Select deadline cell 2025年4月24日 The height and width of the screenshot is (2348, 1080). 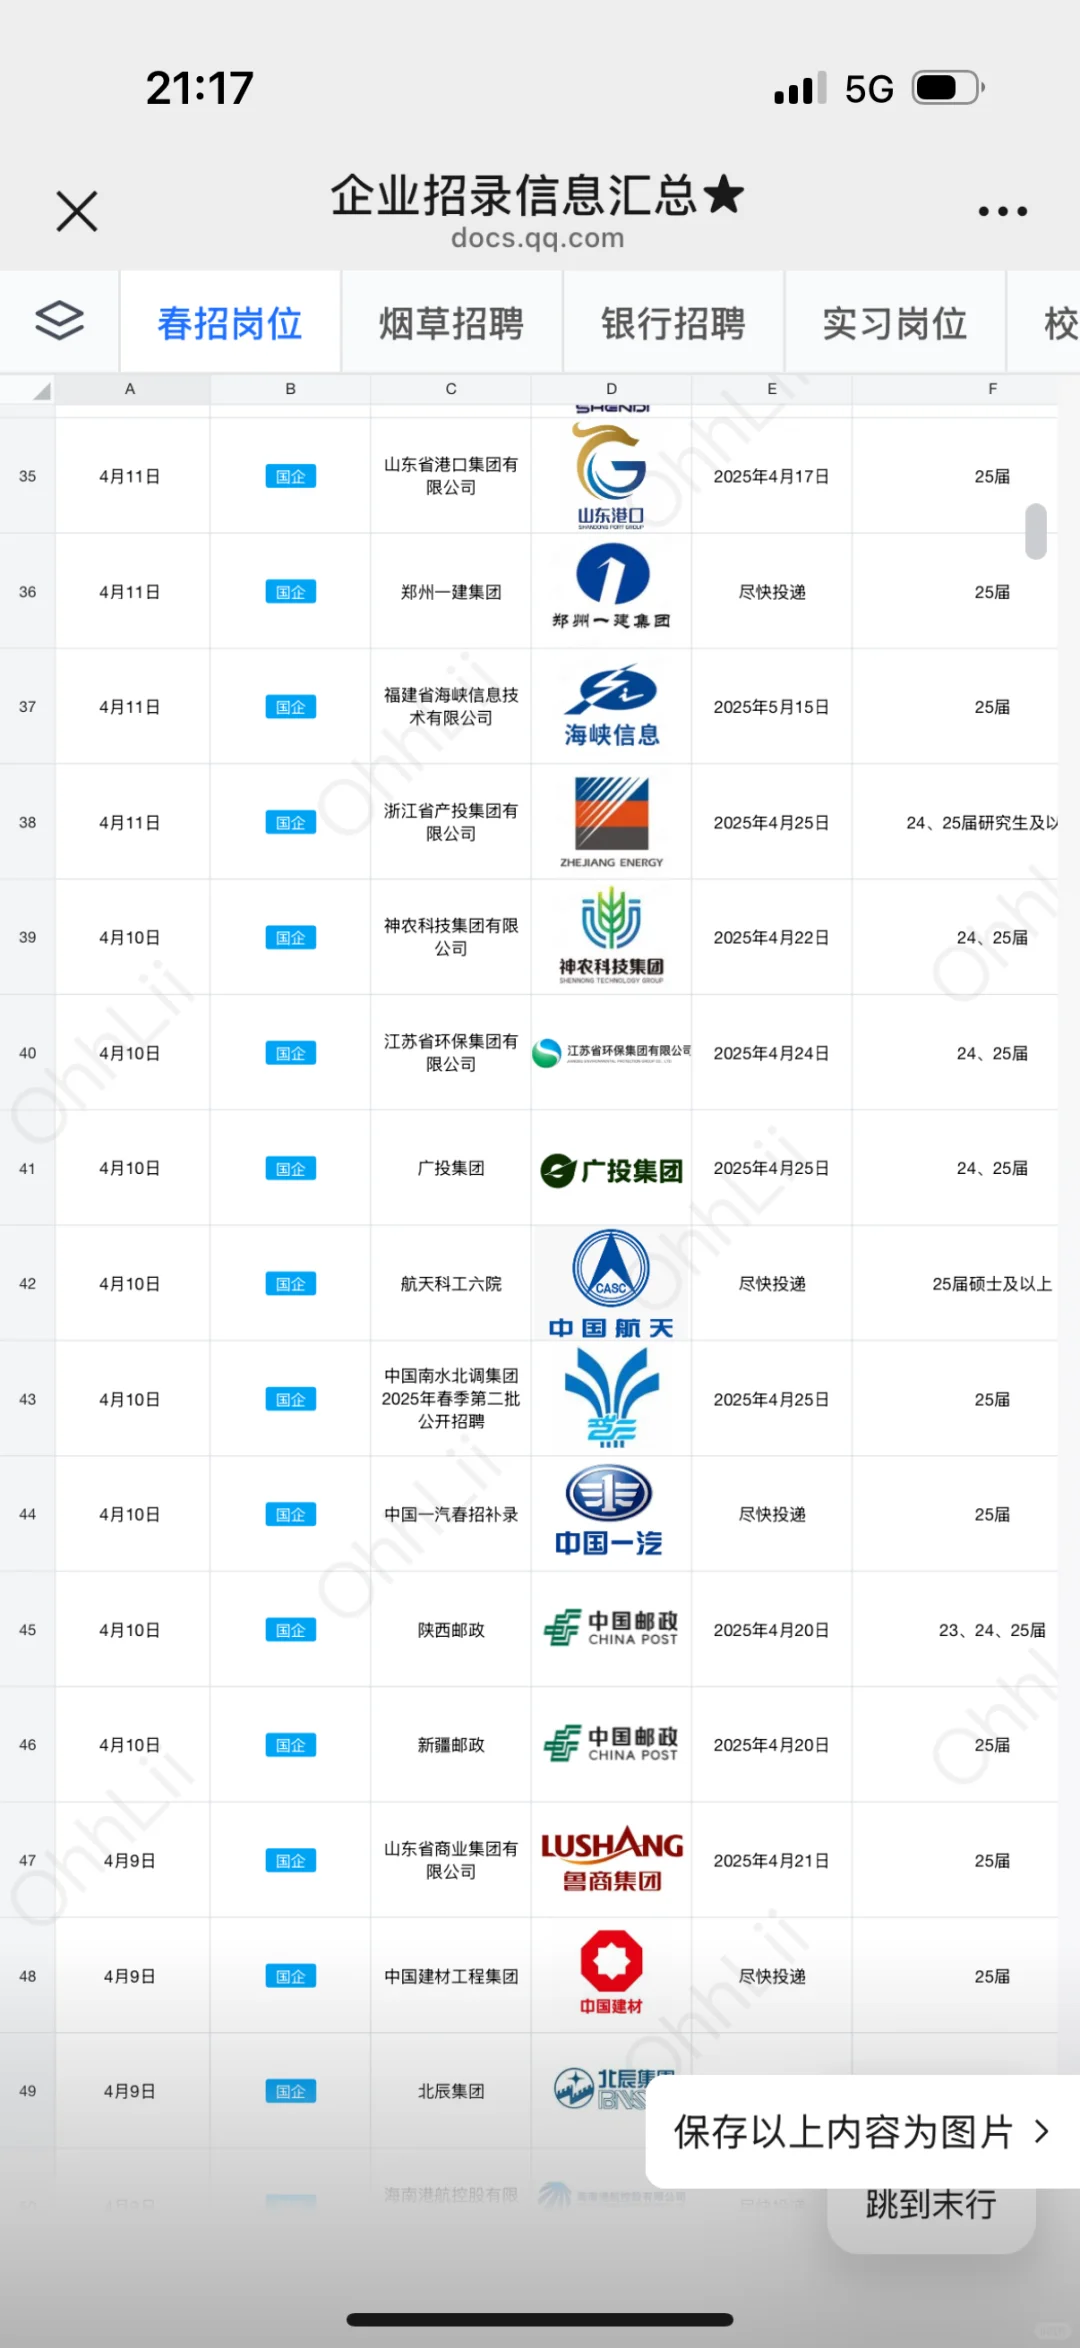click(x=771, y=1053)
